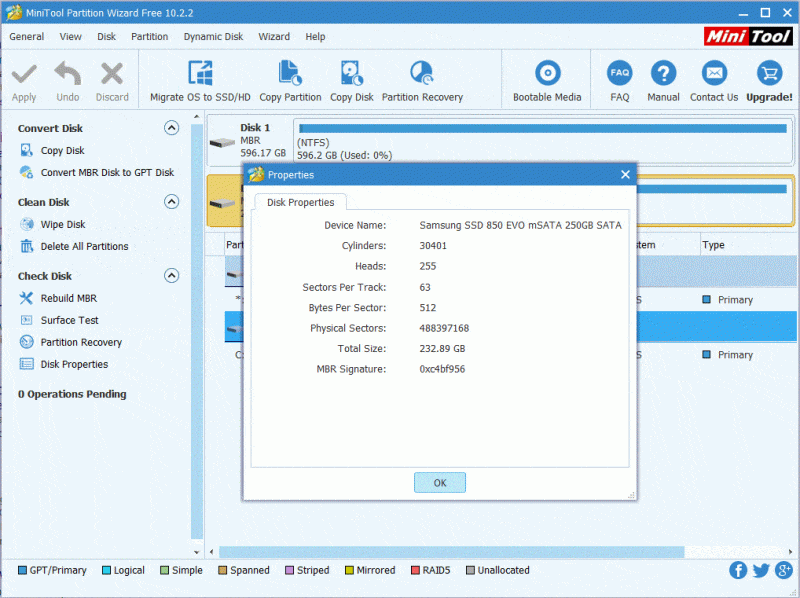This screenshot has width=800, height=598.
Task: Click the Contact Us envelope icon
Action: pyautogui.click(x=714, y=73)
